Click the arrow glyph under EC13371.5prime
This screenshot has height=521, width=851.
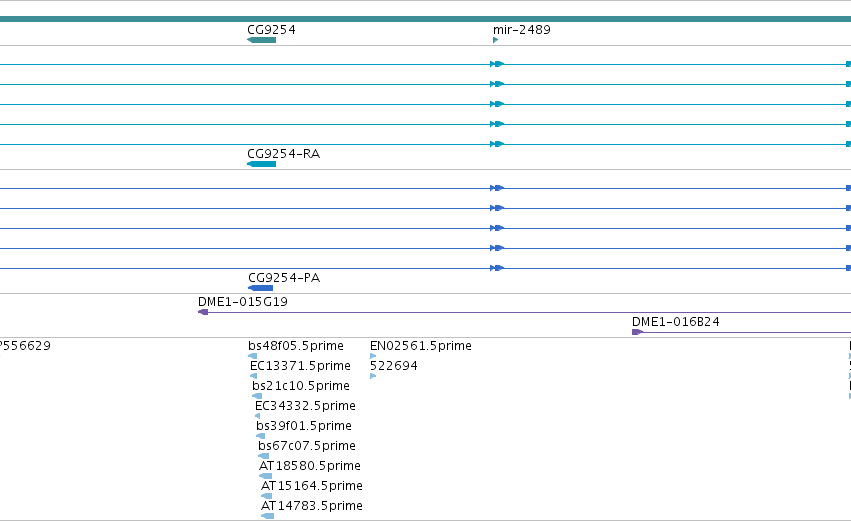click(253, 376)
